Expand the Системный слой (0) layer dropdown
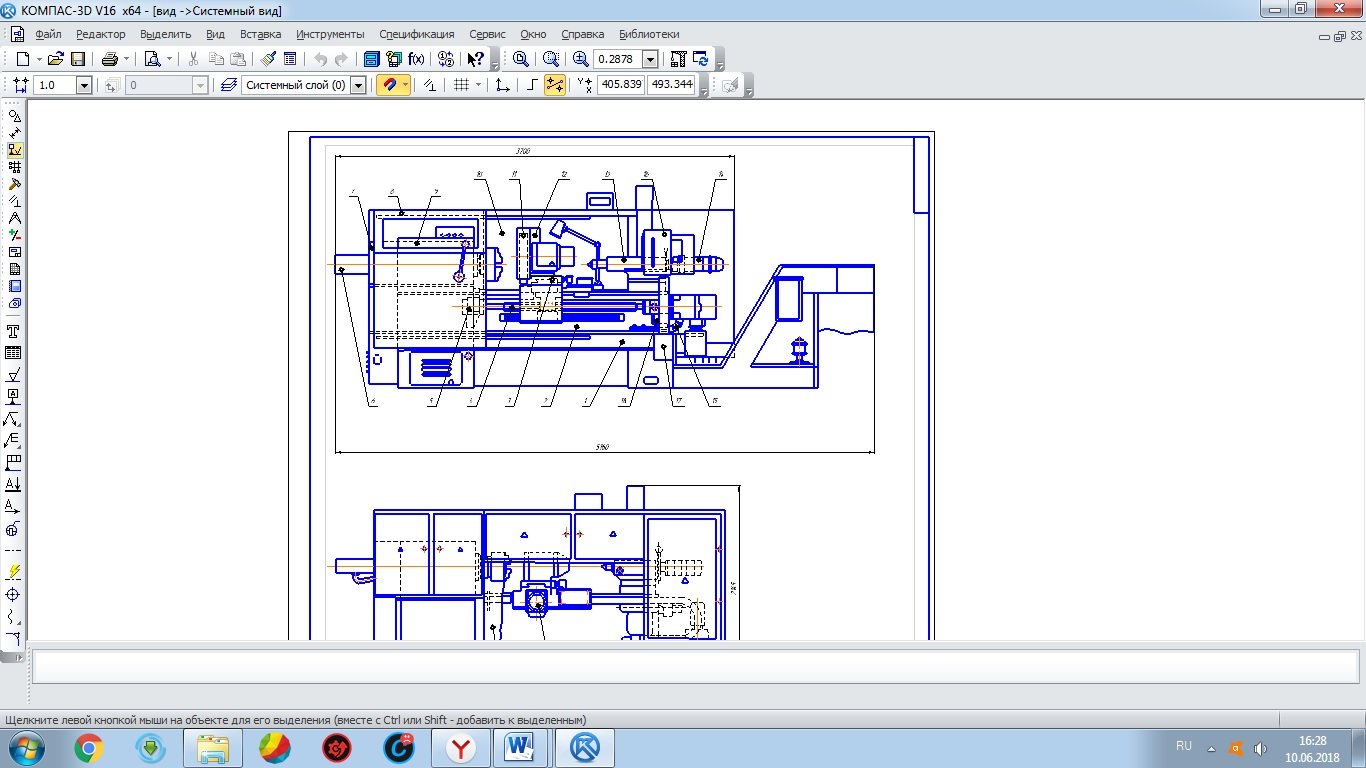Image resolution: width=1366 pixels, height=768 pixels. pyautogui.click(x=358, y=85)
